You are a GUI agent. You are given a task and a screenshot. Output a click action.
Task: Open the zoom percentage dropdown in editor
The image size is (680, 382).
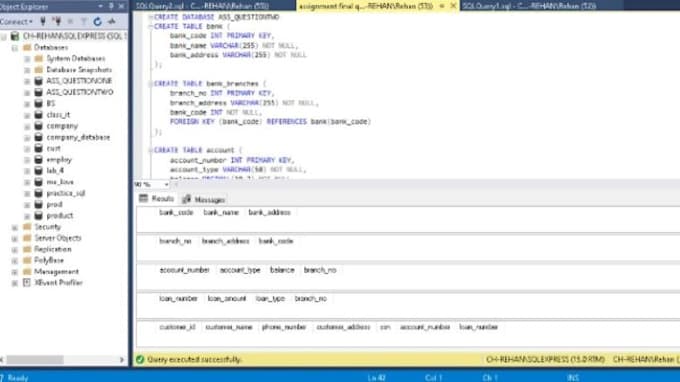point(167,185)
